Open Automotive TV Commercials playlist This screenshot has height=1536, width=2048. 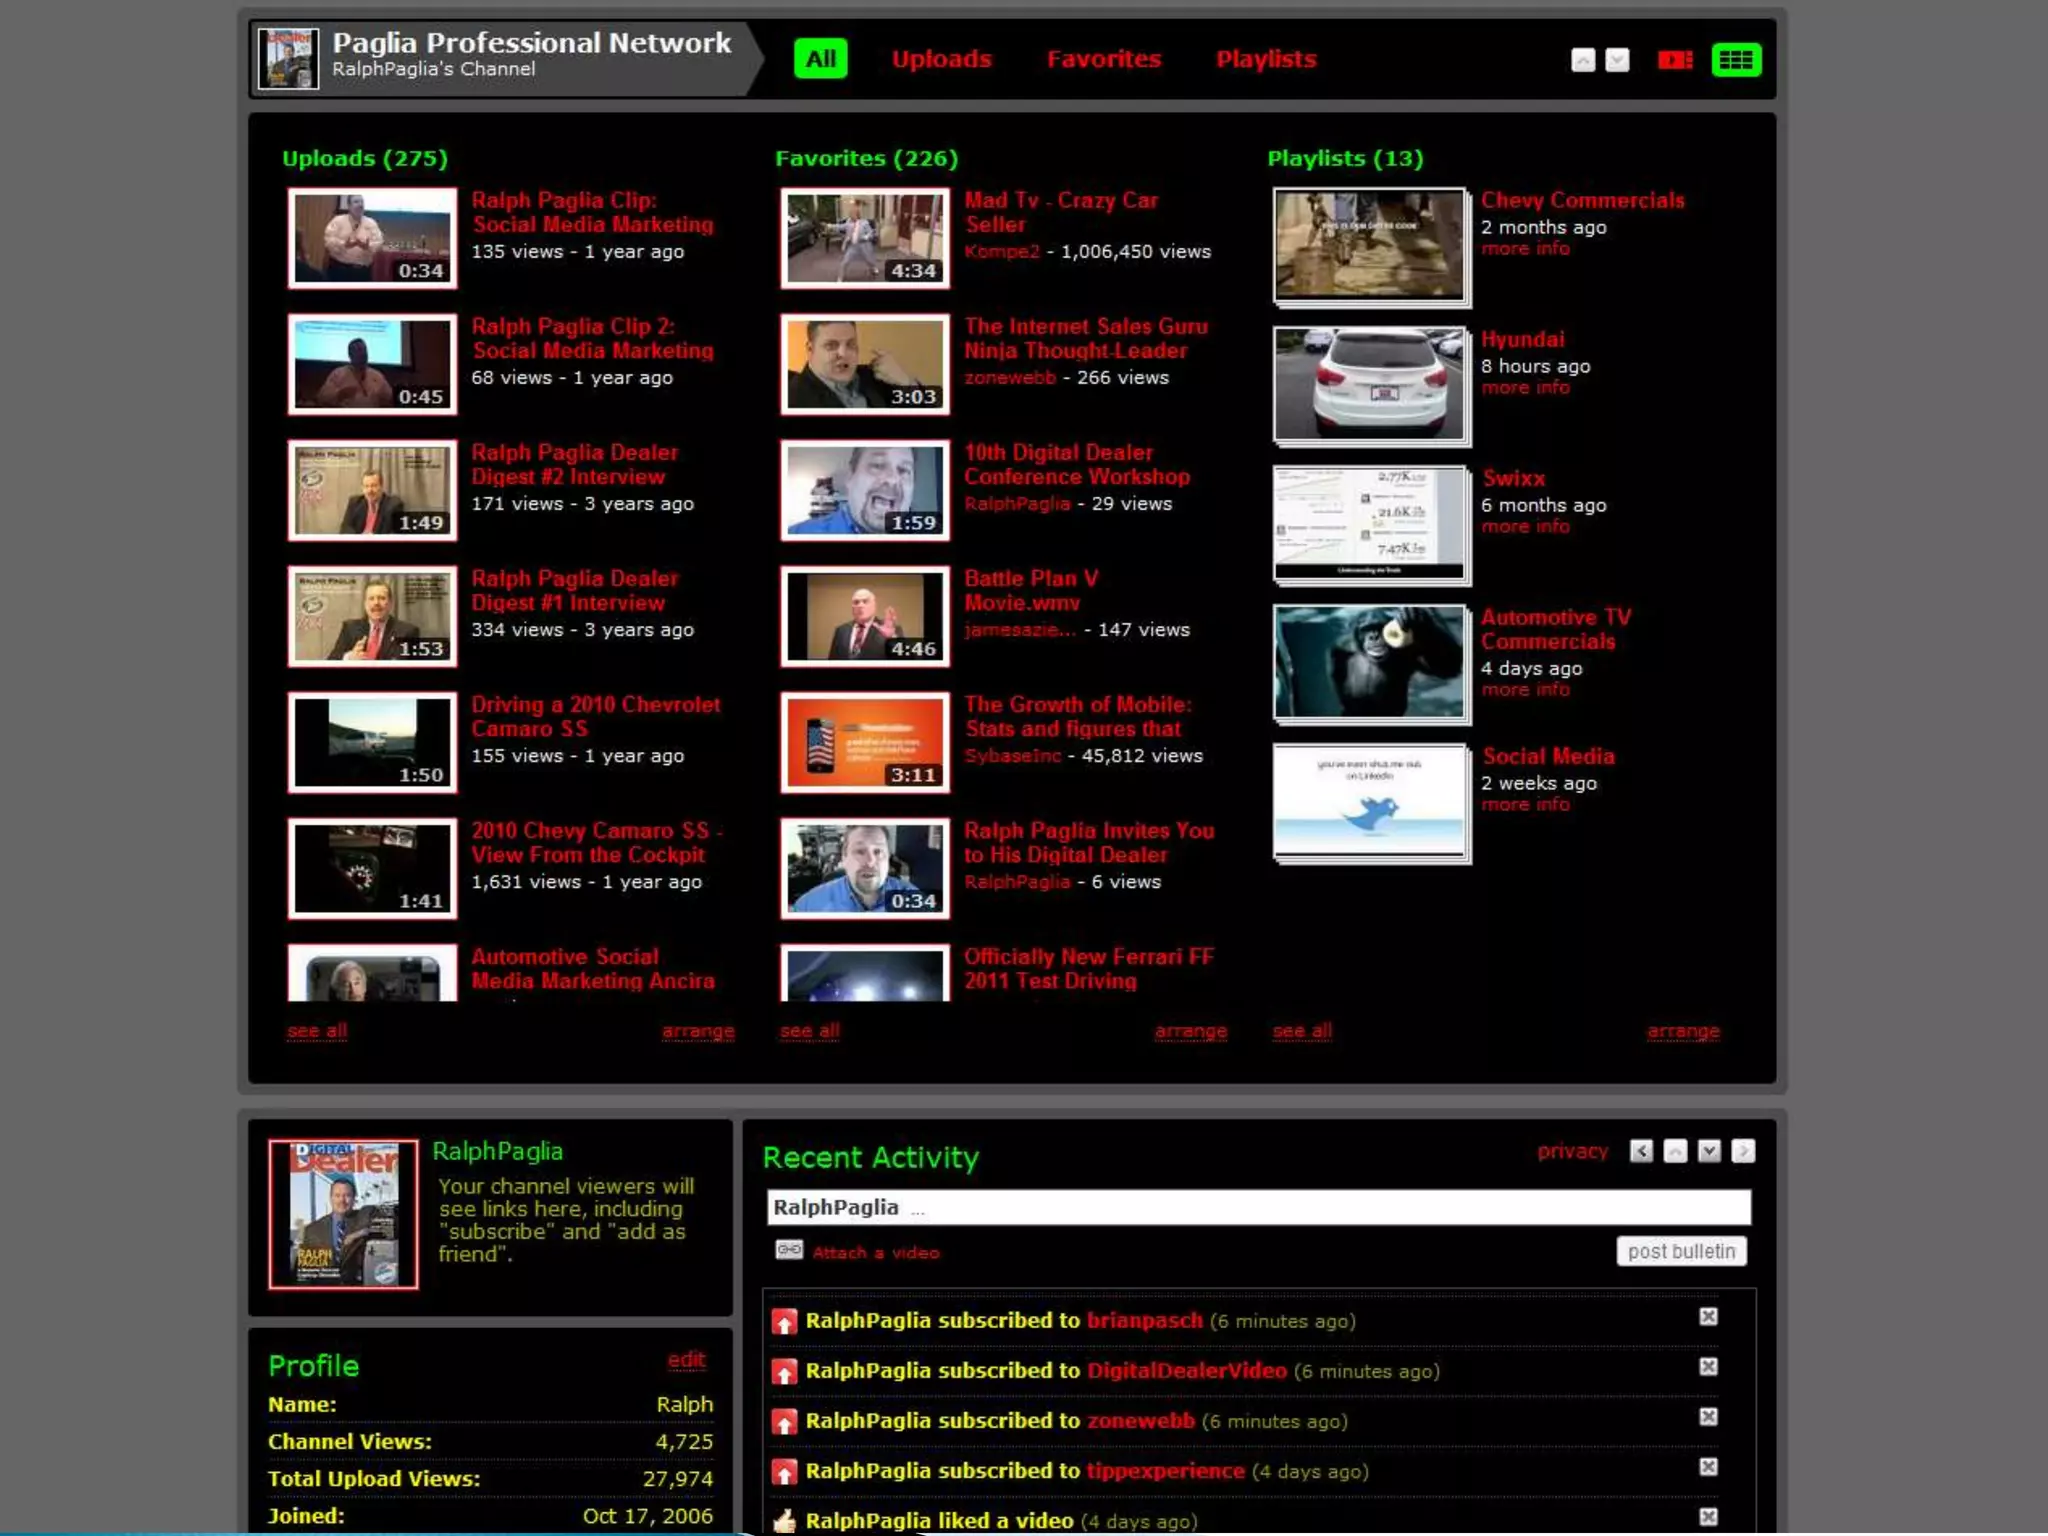pos(1556,629)
